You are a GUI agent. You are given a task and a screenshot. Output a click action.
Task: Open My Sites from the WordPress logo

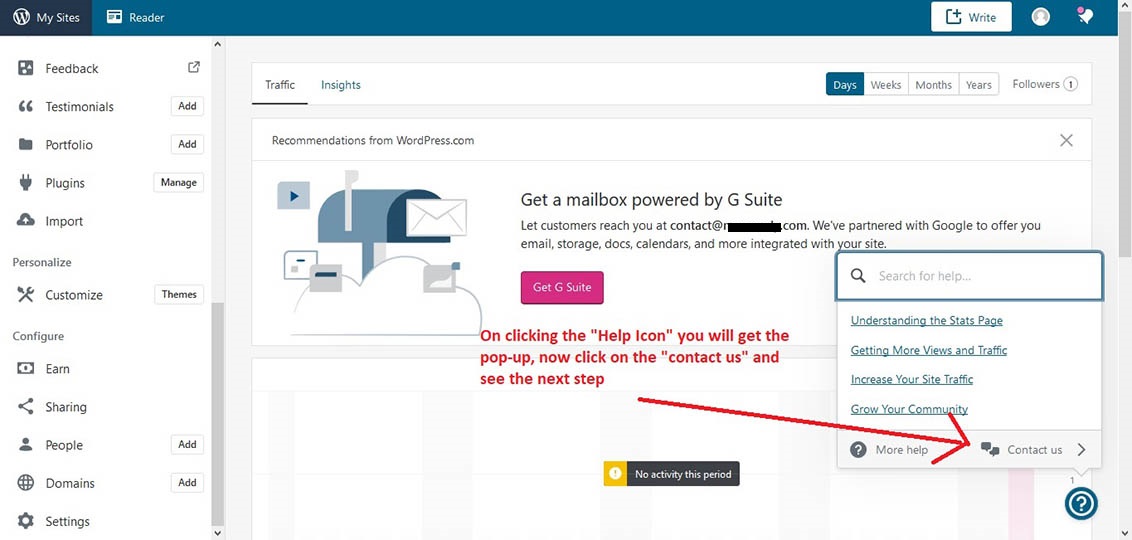[x=46, y=17]
